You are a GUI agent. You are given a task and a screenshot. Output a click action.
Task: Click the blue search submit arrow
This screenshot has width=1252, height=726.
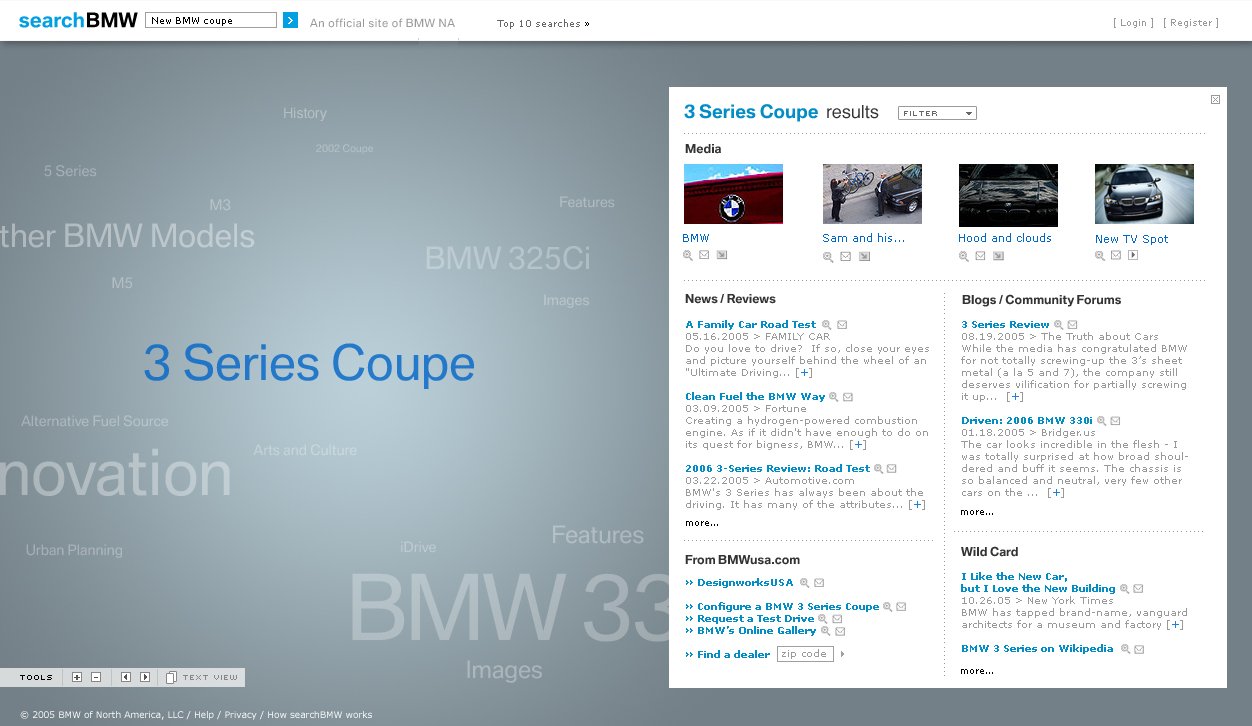(290, 19)
